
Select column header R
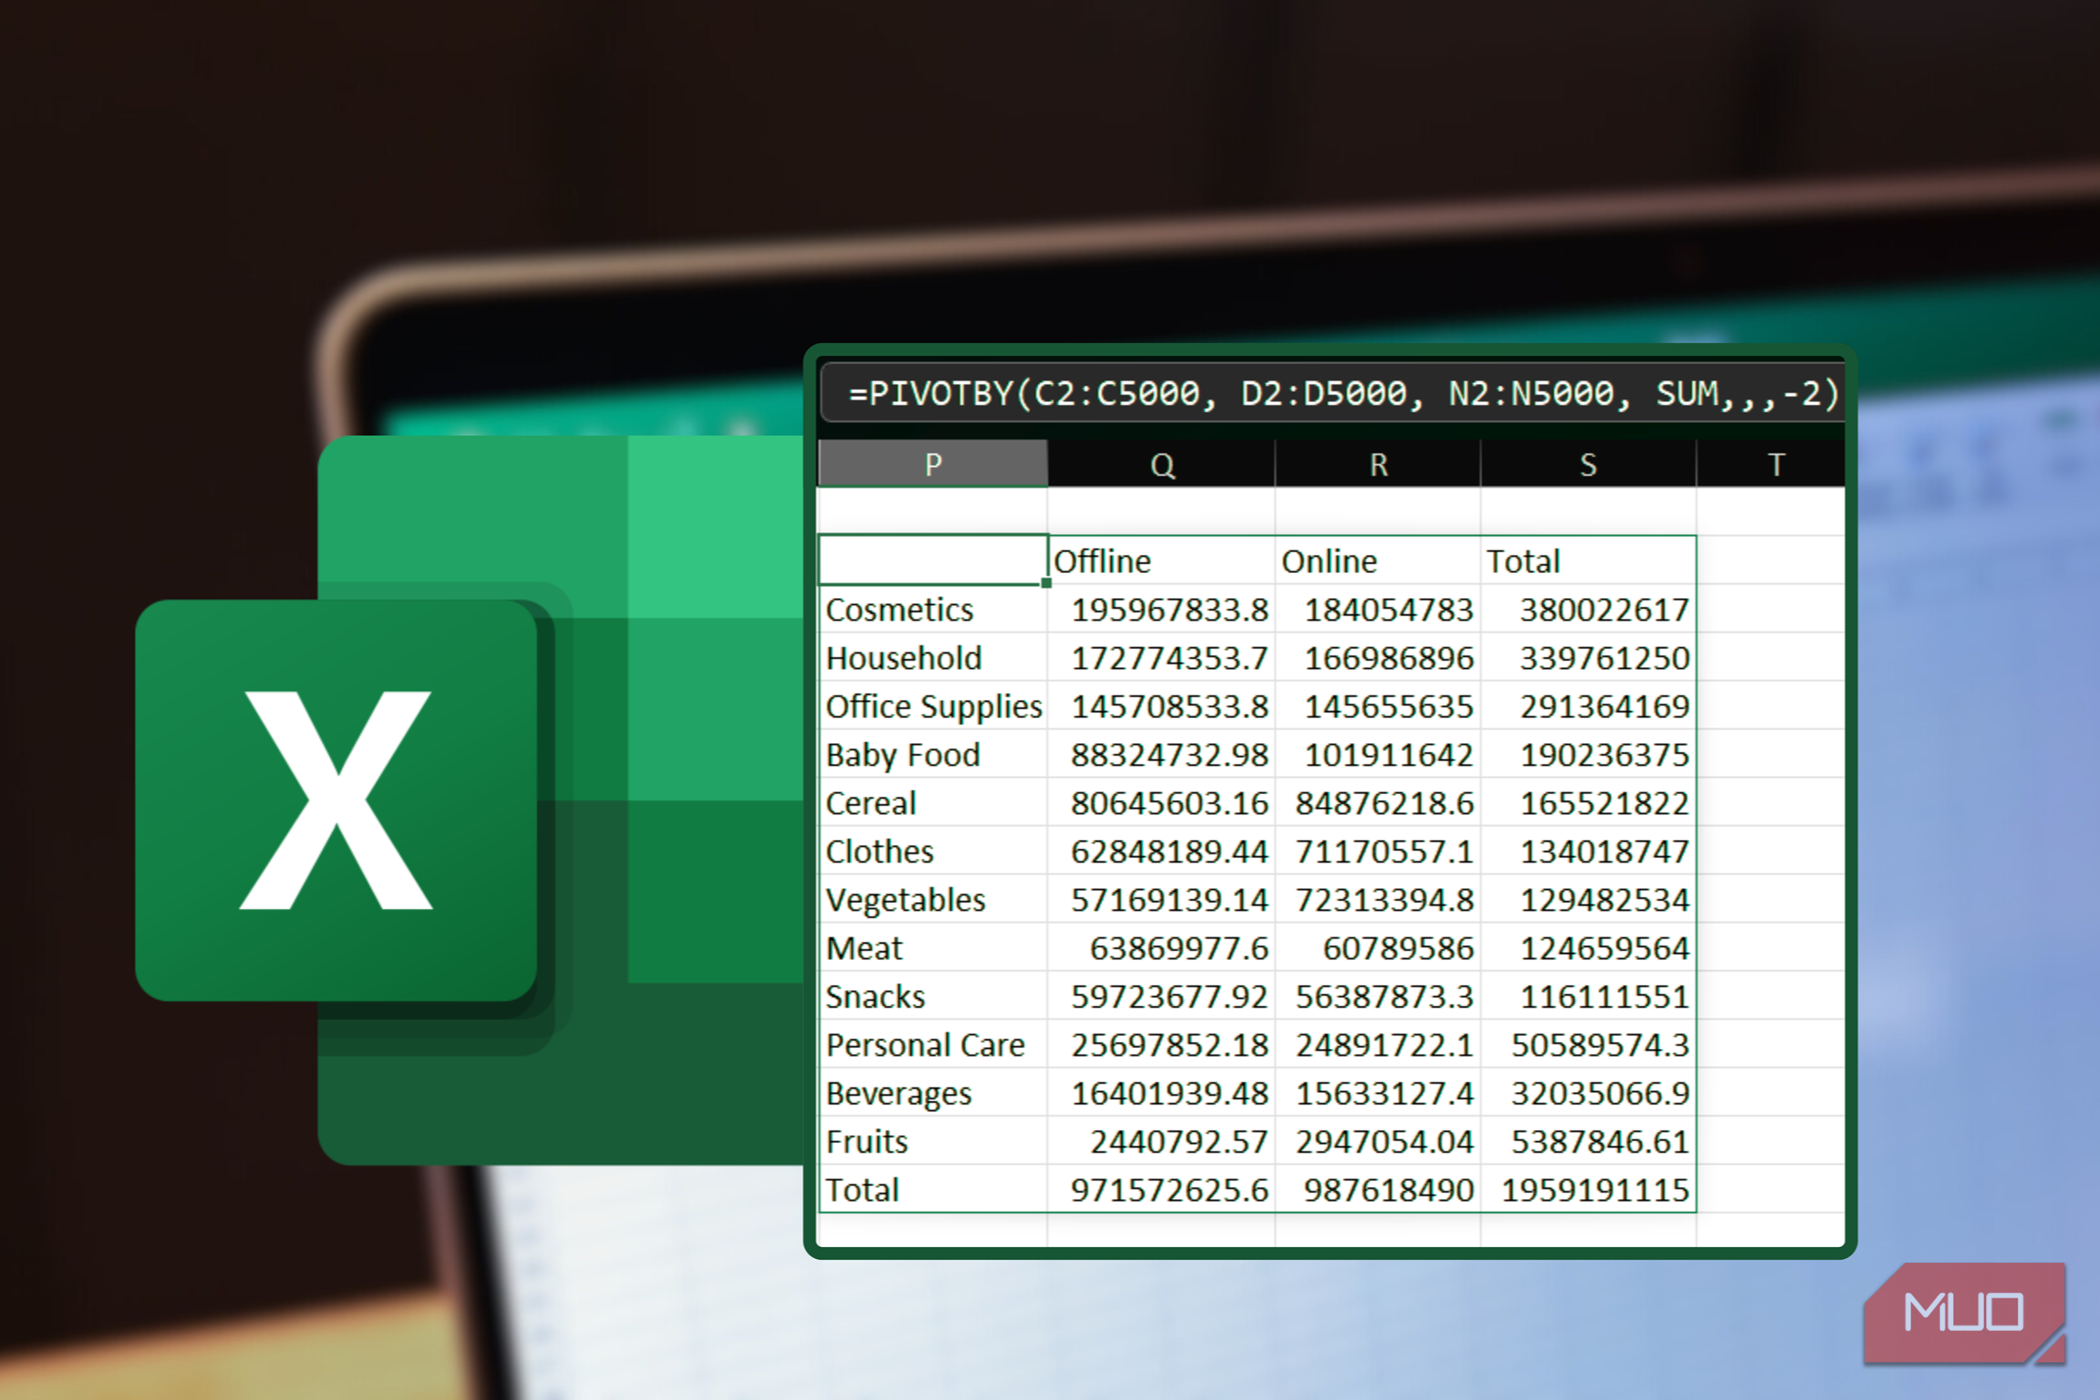[1377, 463]
